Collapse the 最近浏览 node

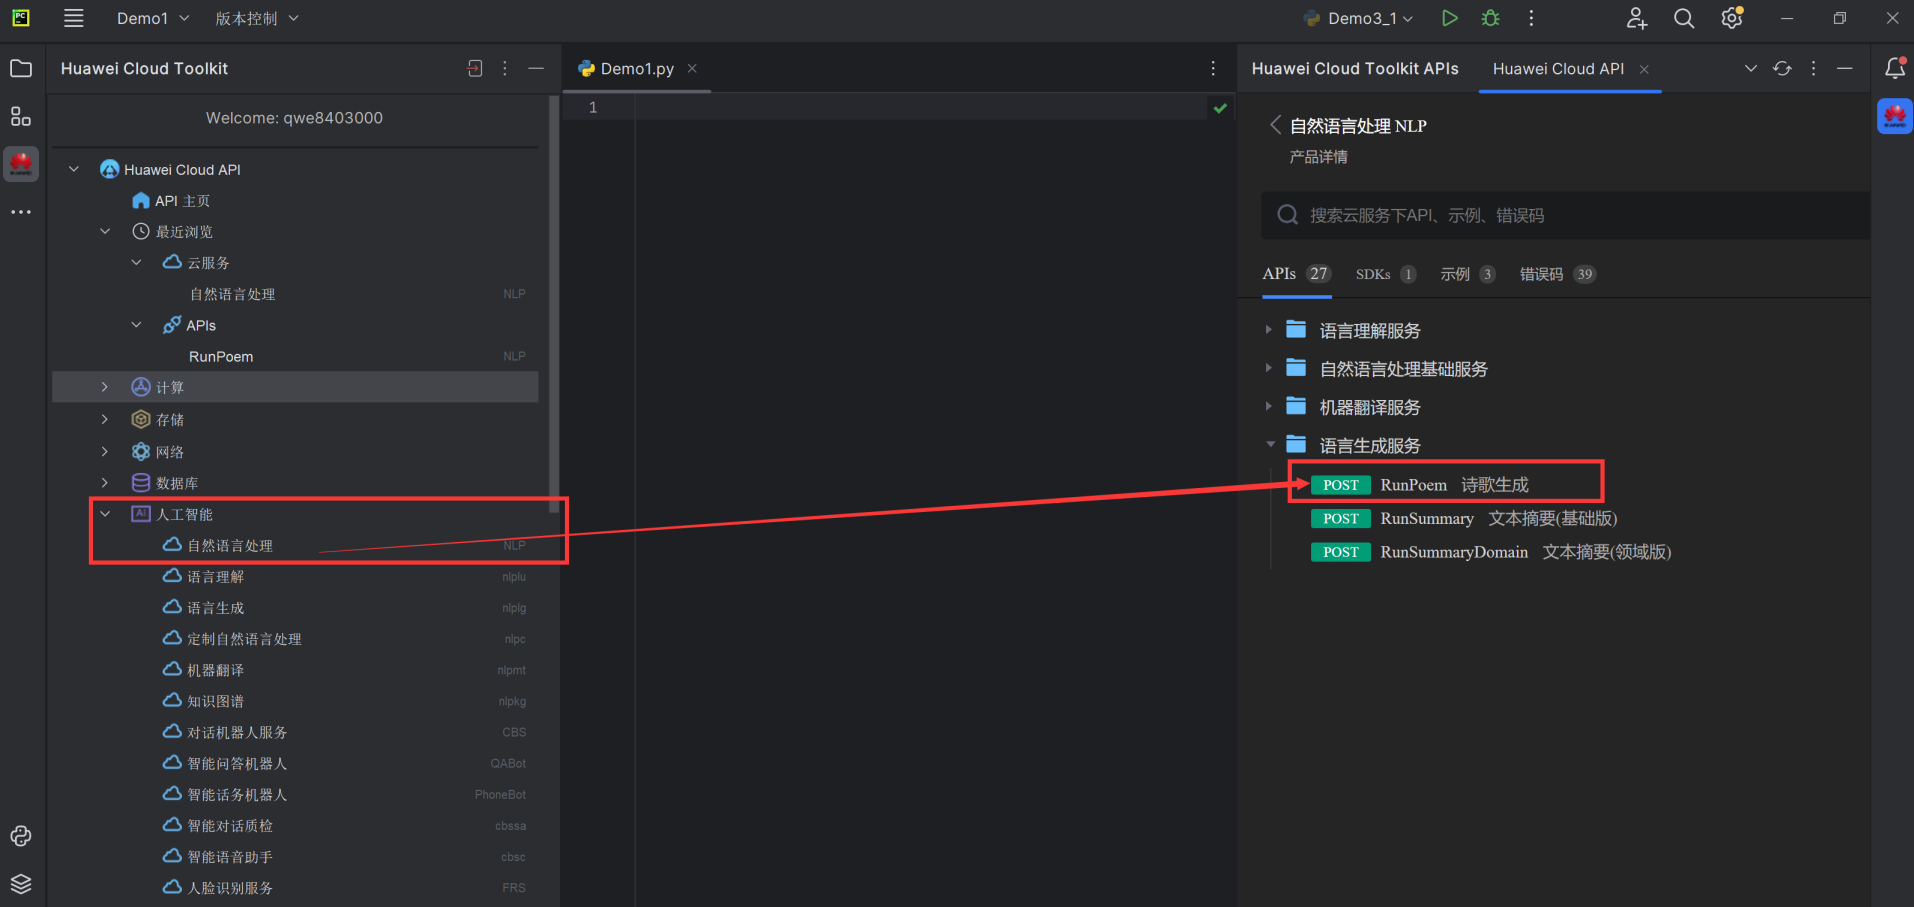105,231
